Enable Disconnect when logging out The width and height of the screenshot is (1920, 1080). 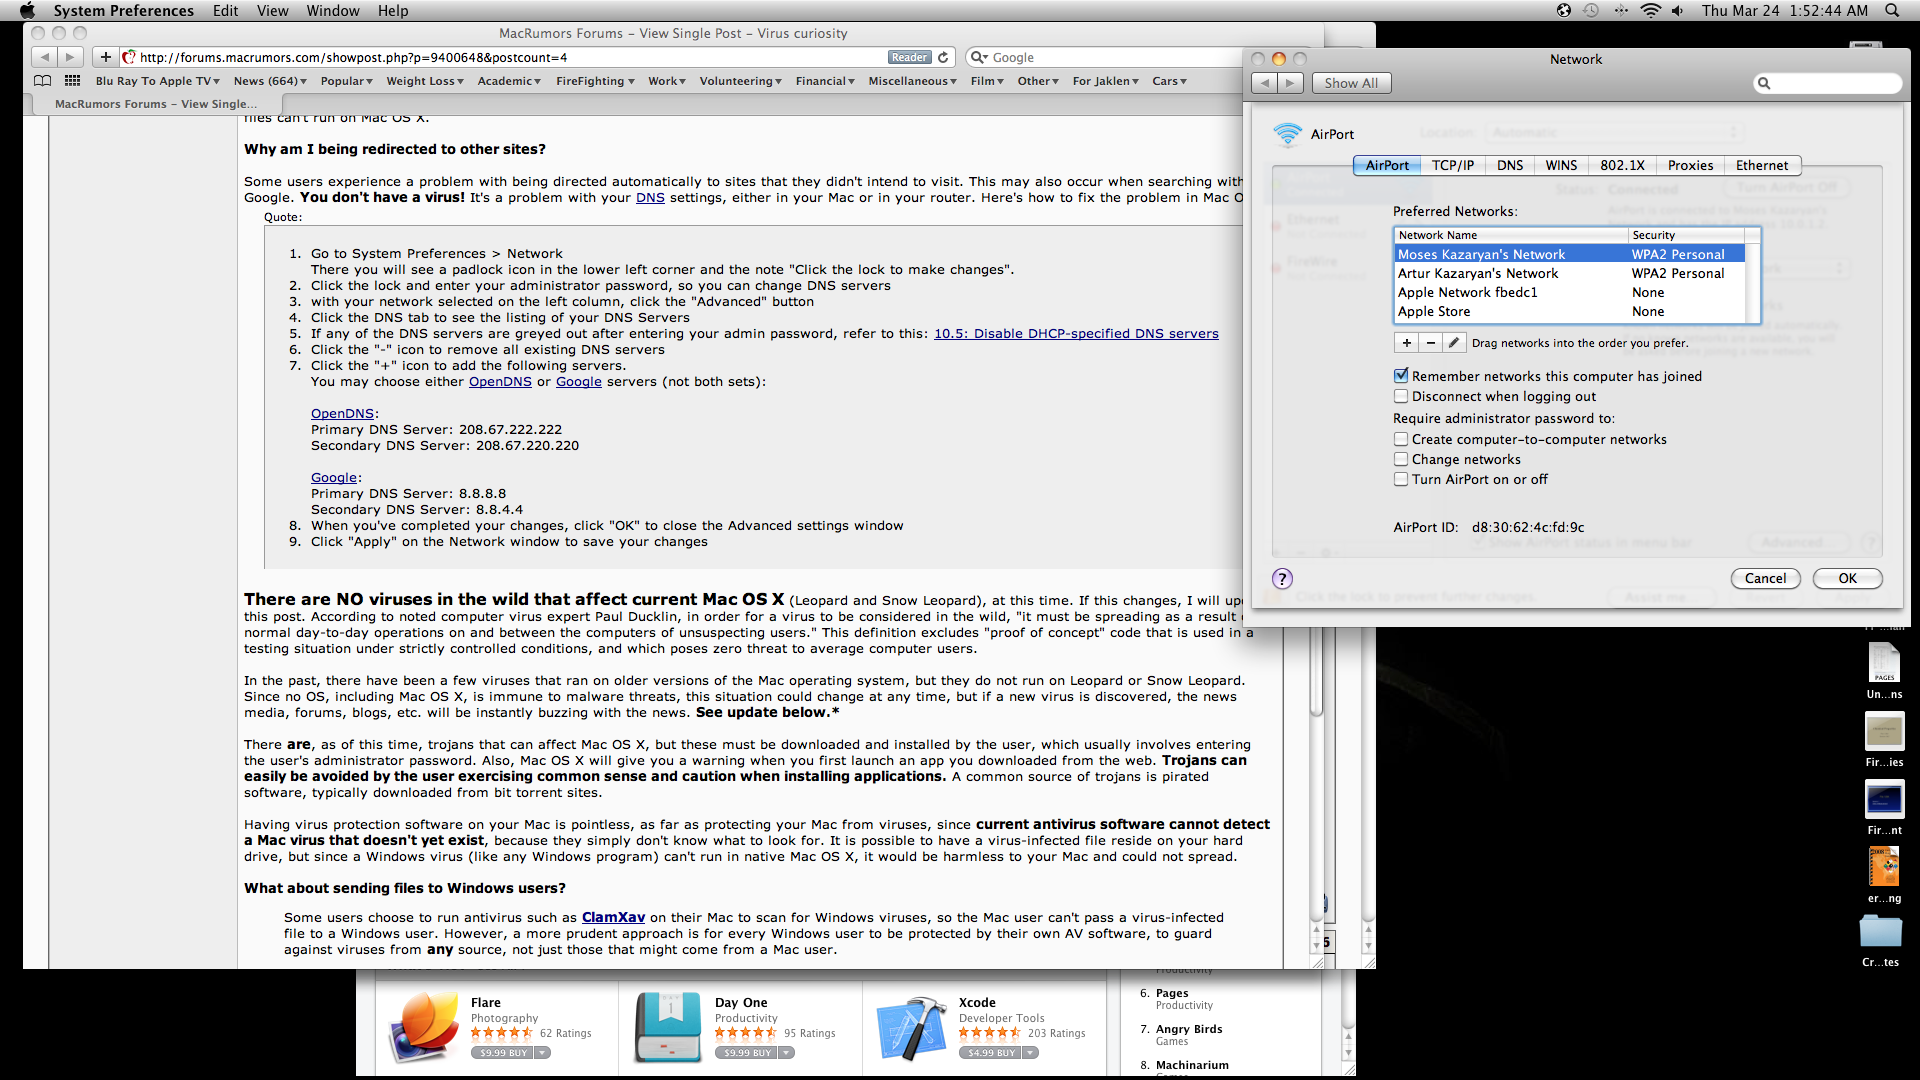pos(1401,396)
